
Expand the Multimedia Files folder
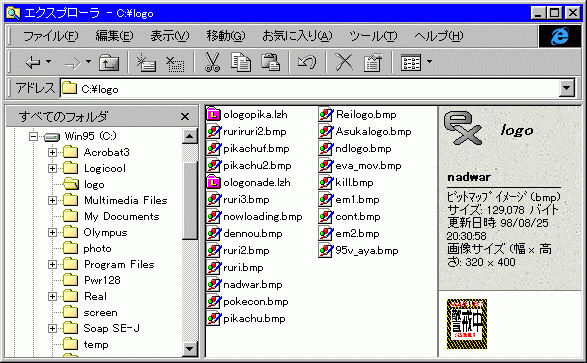tap(52, 201)
